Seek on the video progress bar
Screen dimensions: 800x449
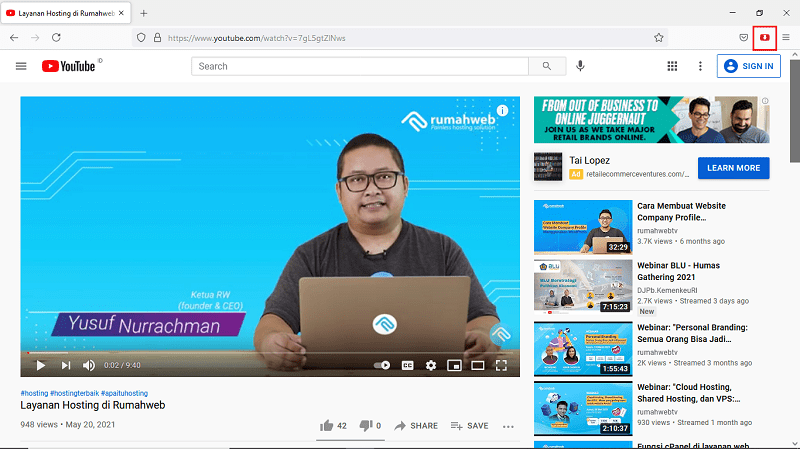pyautogui.click(x=270, y=353)
